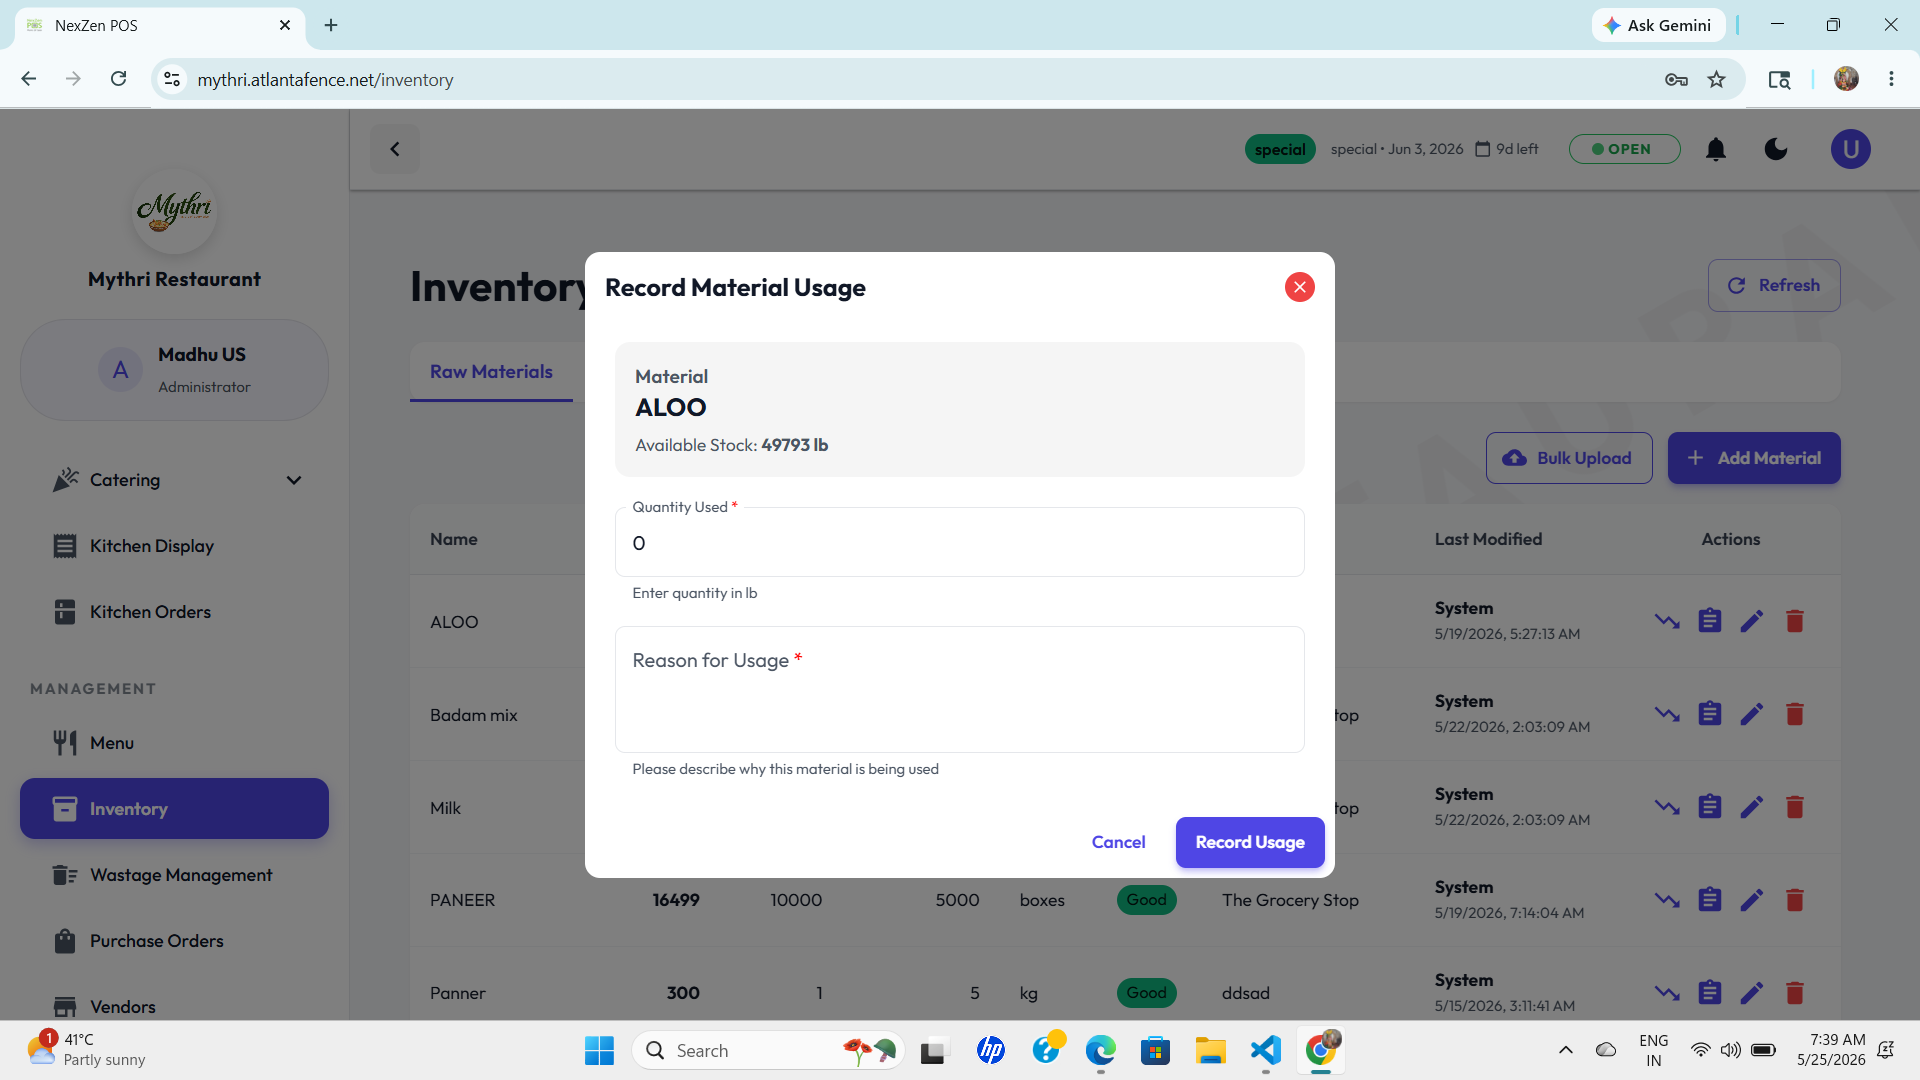The image size is (1920, 1080).
Task: Expand the Catering menu chevron
Action: click(x=294, y=480)
